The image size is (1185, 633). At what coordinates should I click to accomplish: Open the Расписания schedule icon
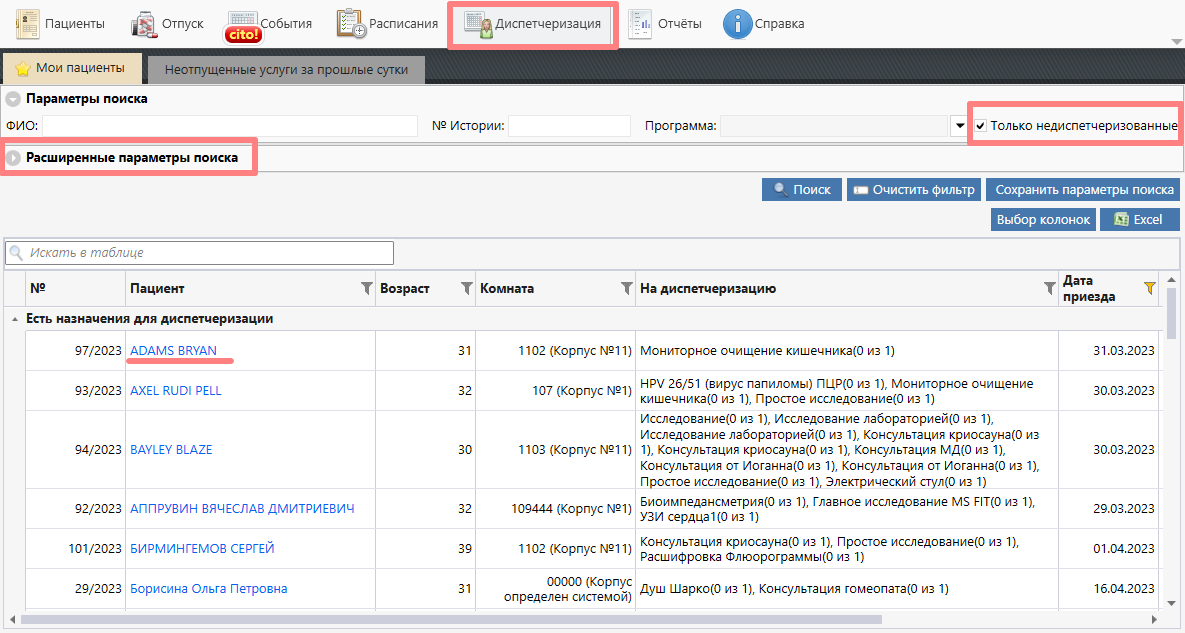point(351,23)
